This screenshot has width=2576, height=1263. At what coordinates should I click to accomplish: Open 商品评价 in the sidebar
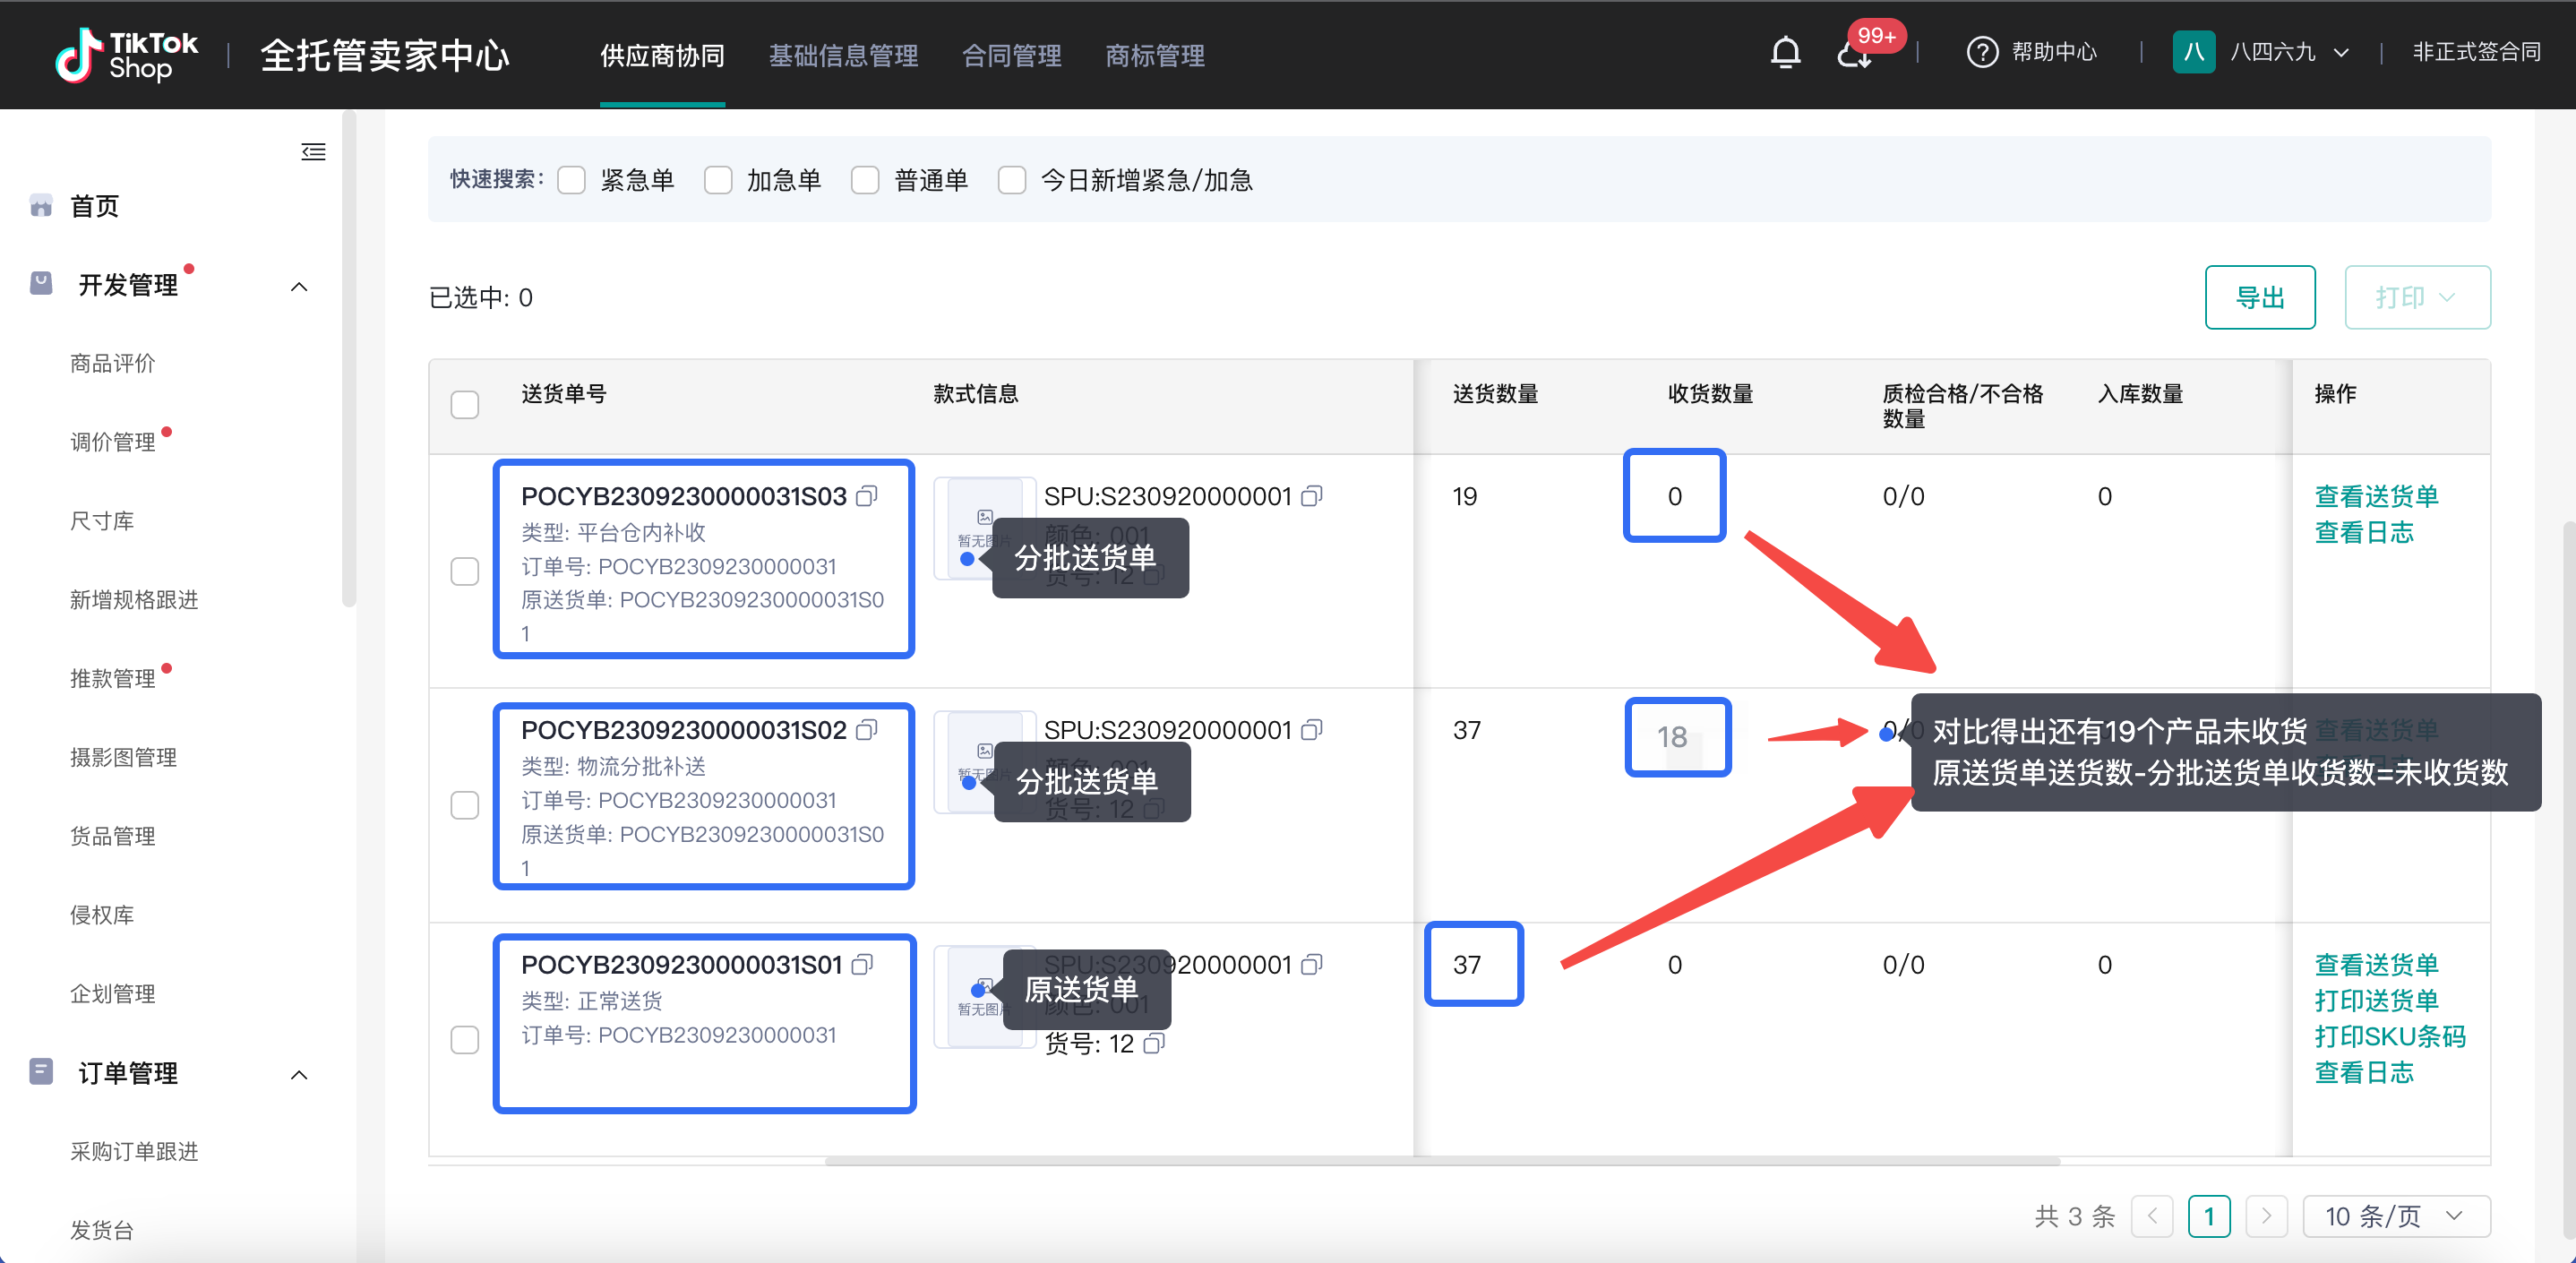113,363
